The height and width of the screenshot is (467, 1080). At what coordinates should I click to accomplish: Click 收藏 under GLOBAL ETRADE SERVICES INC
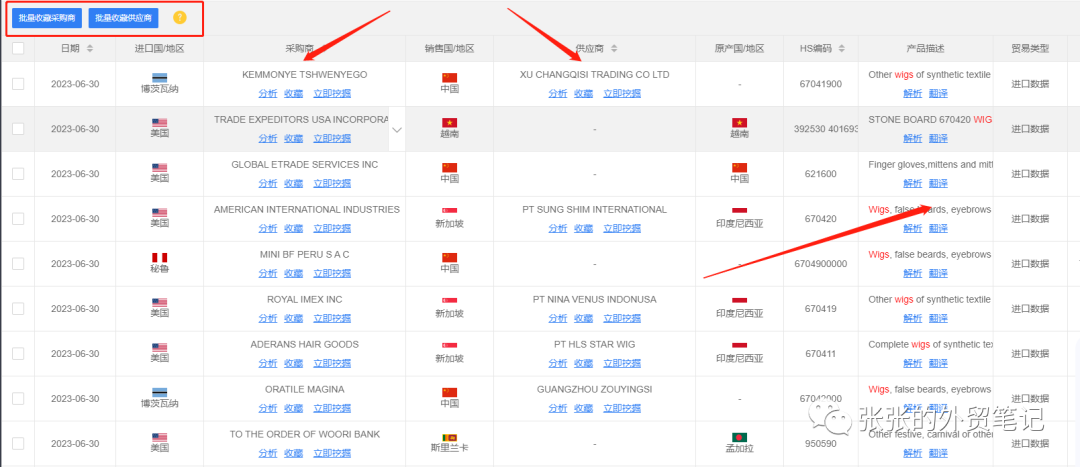[293, 183]
